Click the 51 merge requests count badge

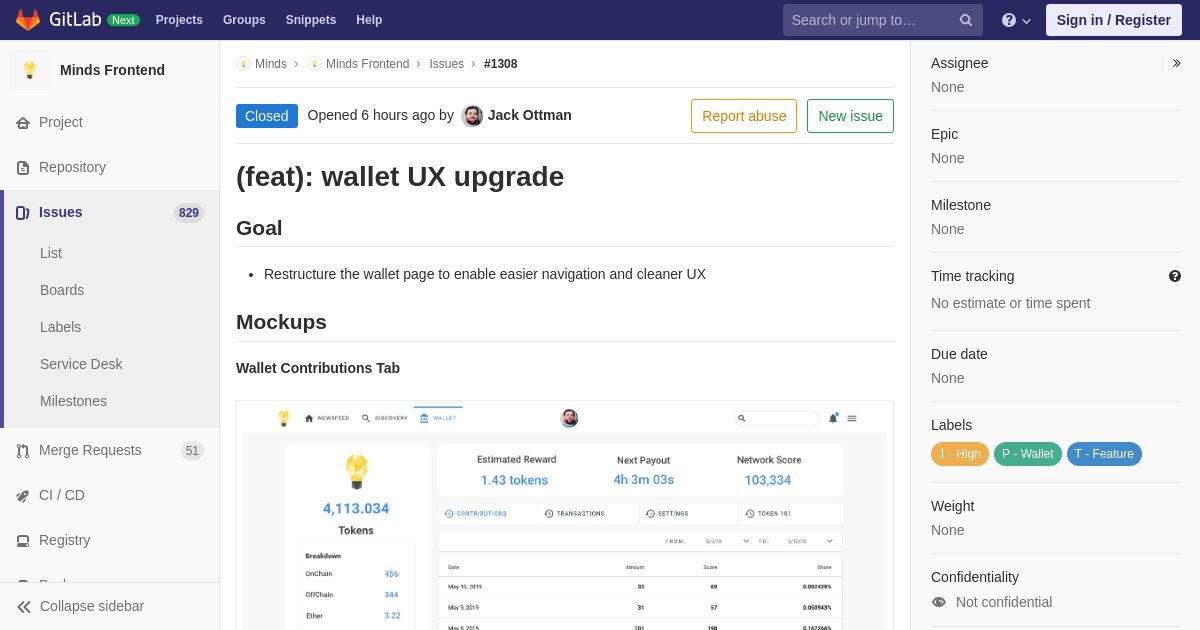(x=192, y=451)
